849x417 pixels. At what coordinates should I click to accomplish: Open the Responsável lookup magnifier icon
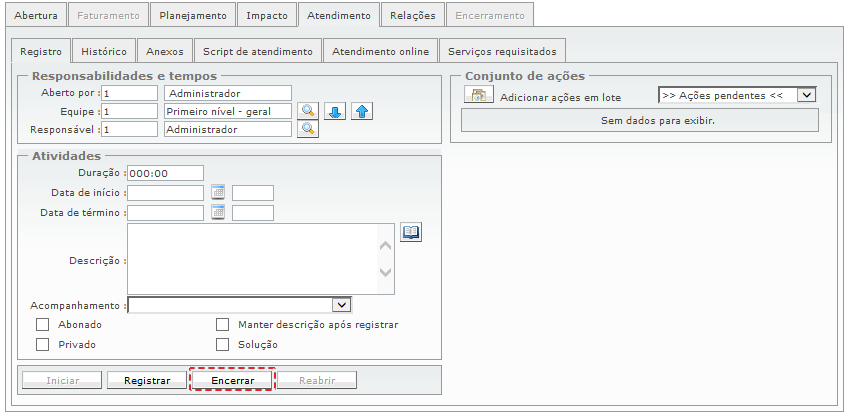(308, 129)
